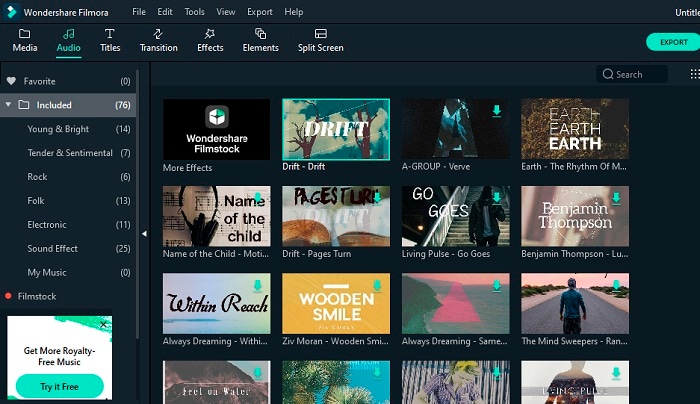Select the Tender & Sentimental category

coord(68,153)
